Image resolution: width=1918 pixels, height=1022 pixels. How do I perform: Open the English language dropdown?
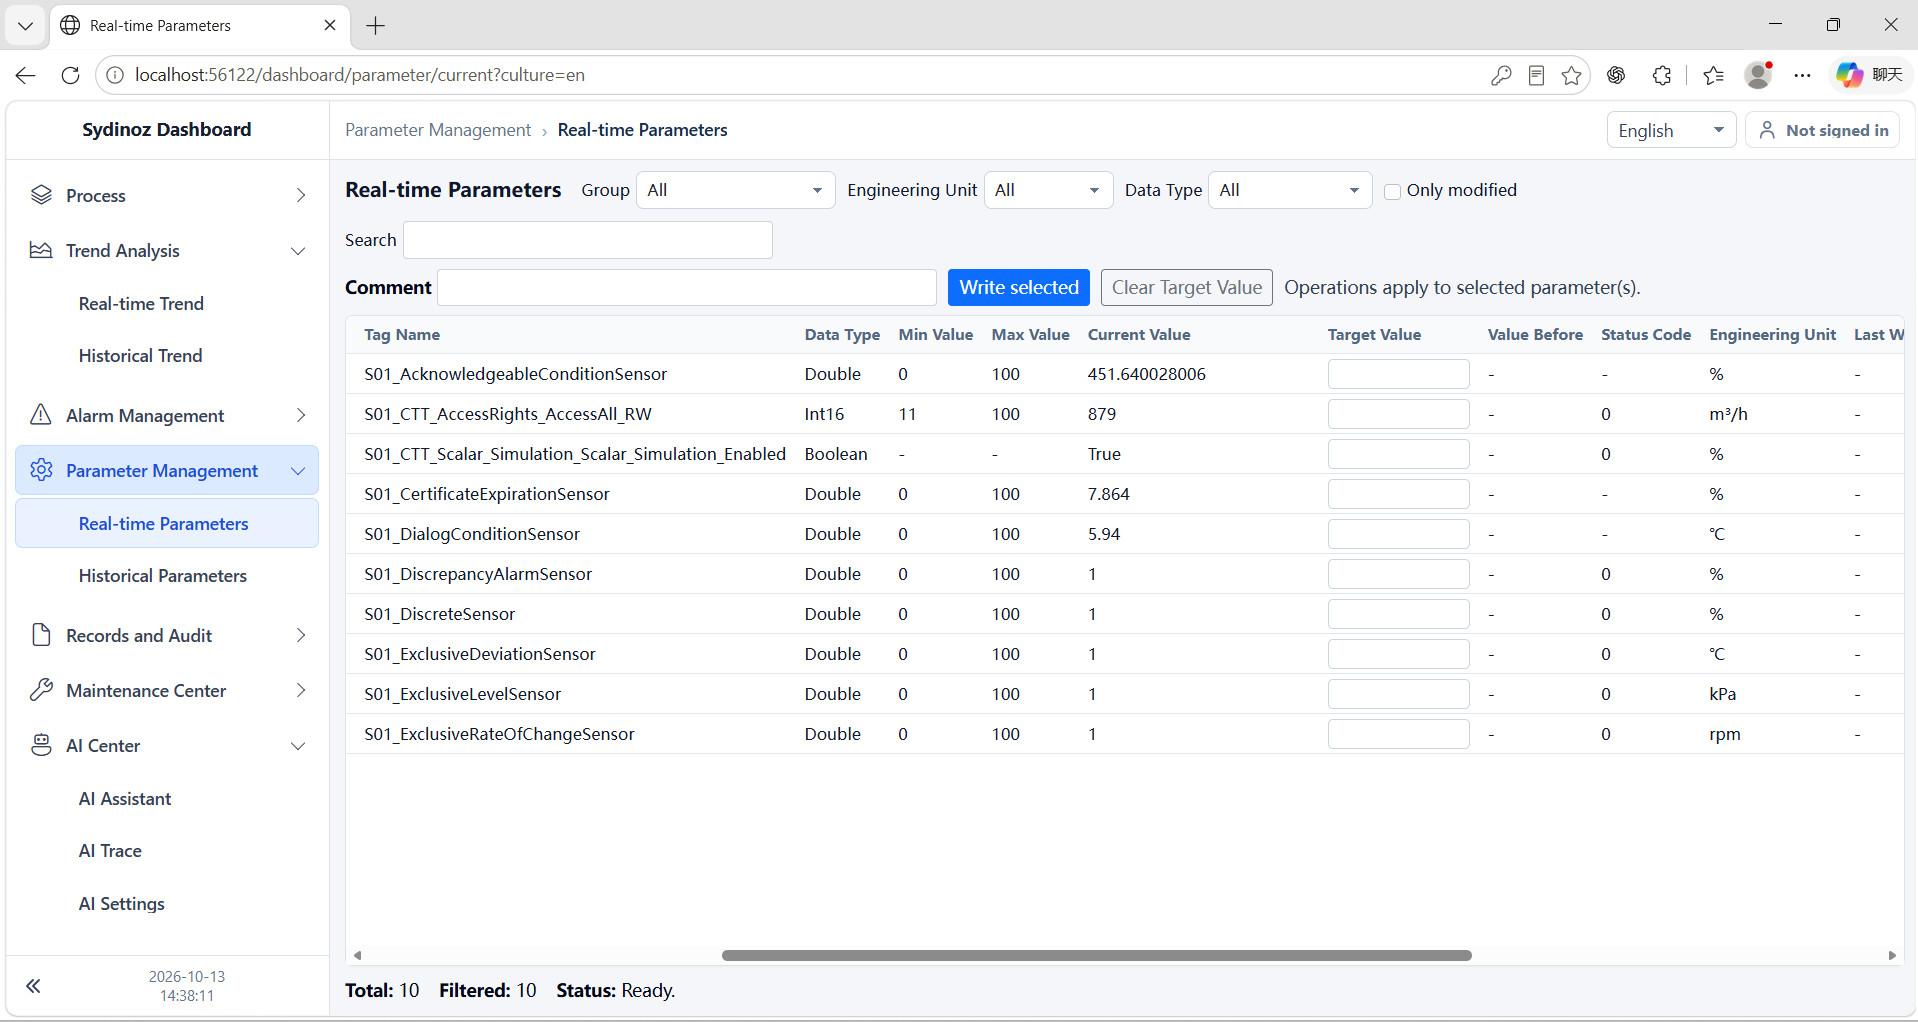click(1671, 130)
